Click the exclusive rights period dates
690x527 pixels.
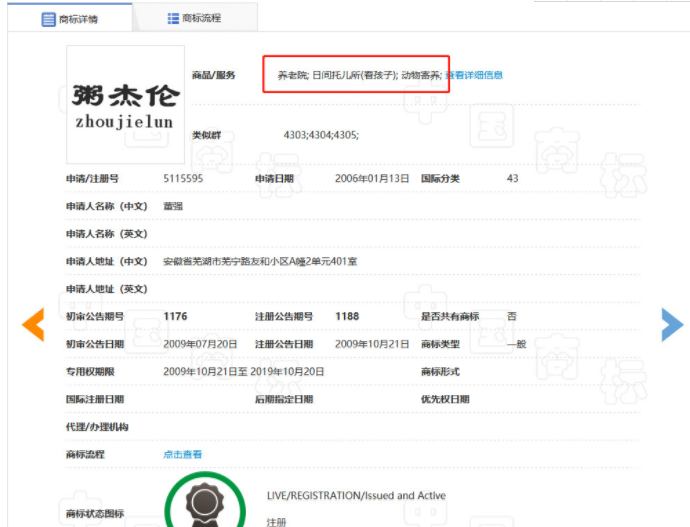point(244,371)
